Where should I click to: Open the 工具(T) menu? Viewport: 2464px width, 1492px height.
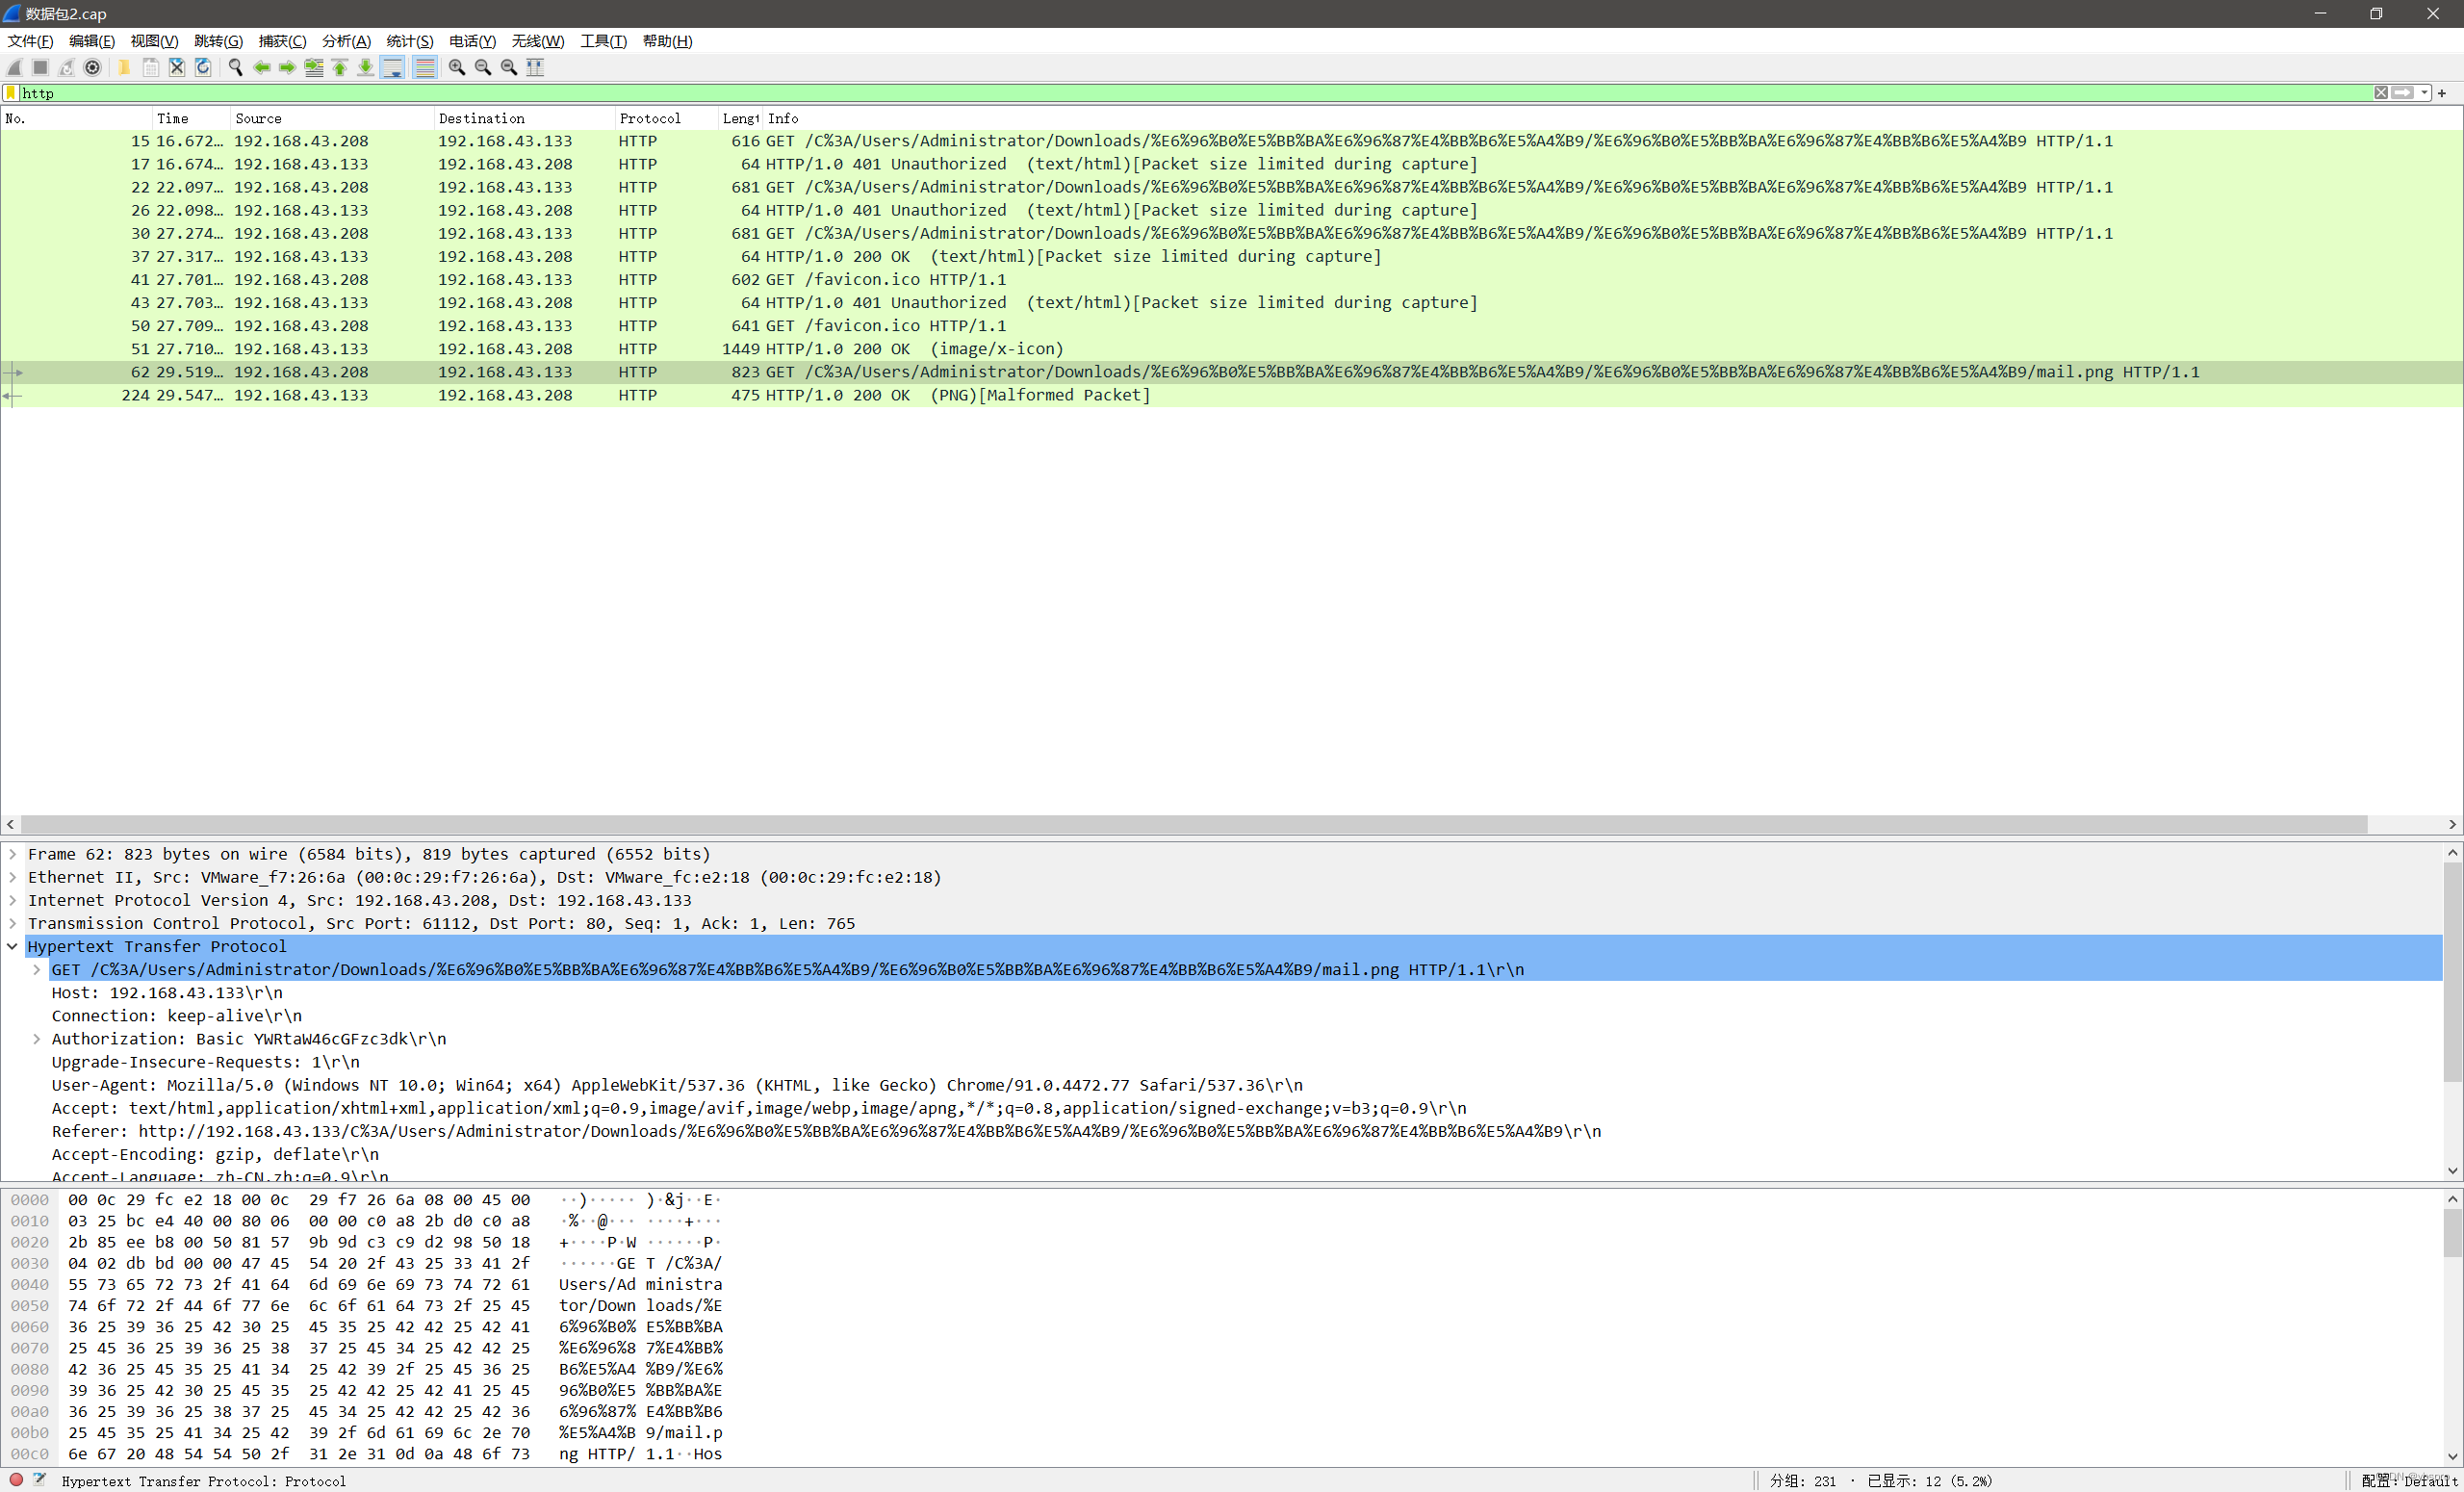pyautogui.click(x=603, y=41)
